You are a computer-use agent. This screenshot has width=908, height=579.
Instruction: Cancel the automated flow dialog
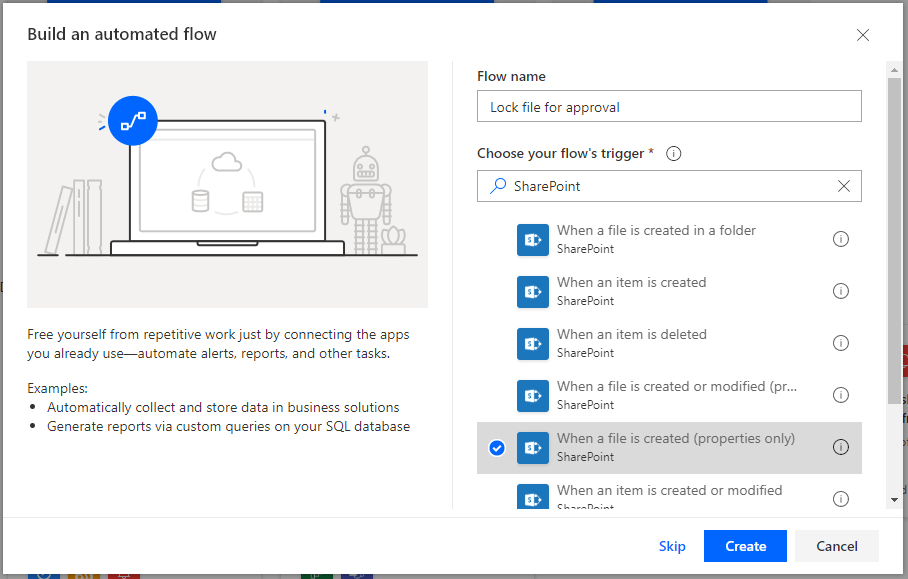(836, 546)
